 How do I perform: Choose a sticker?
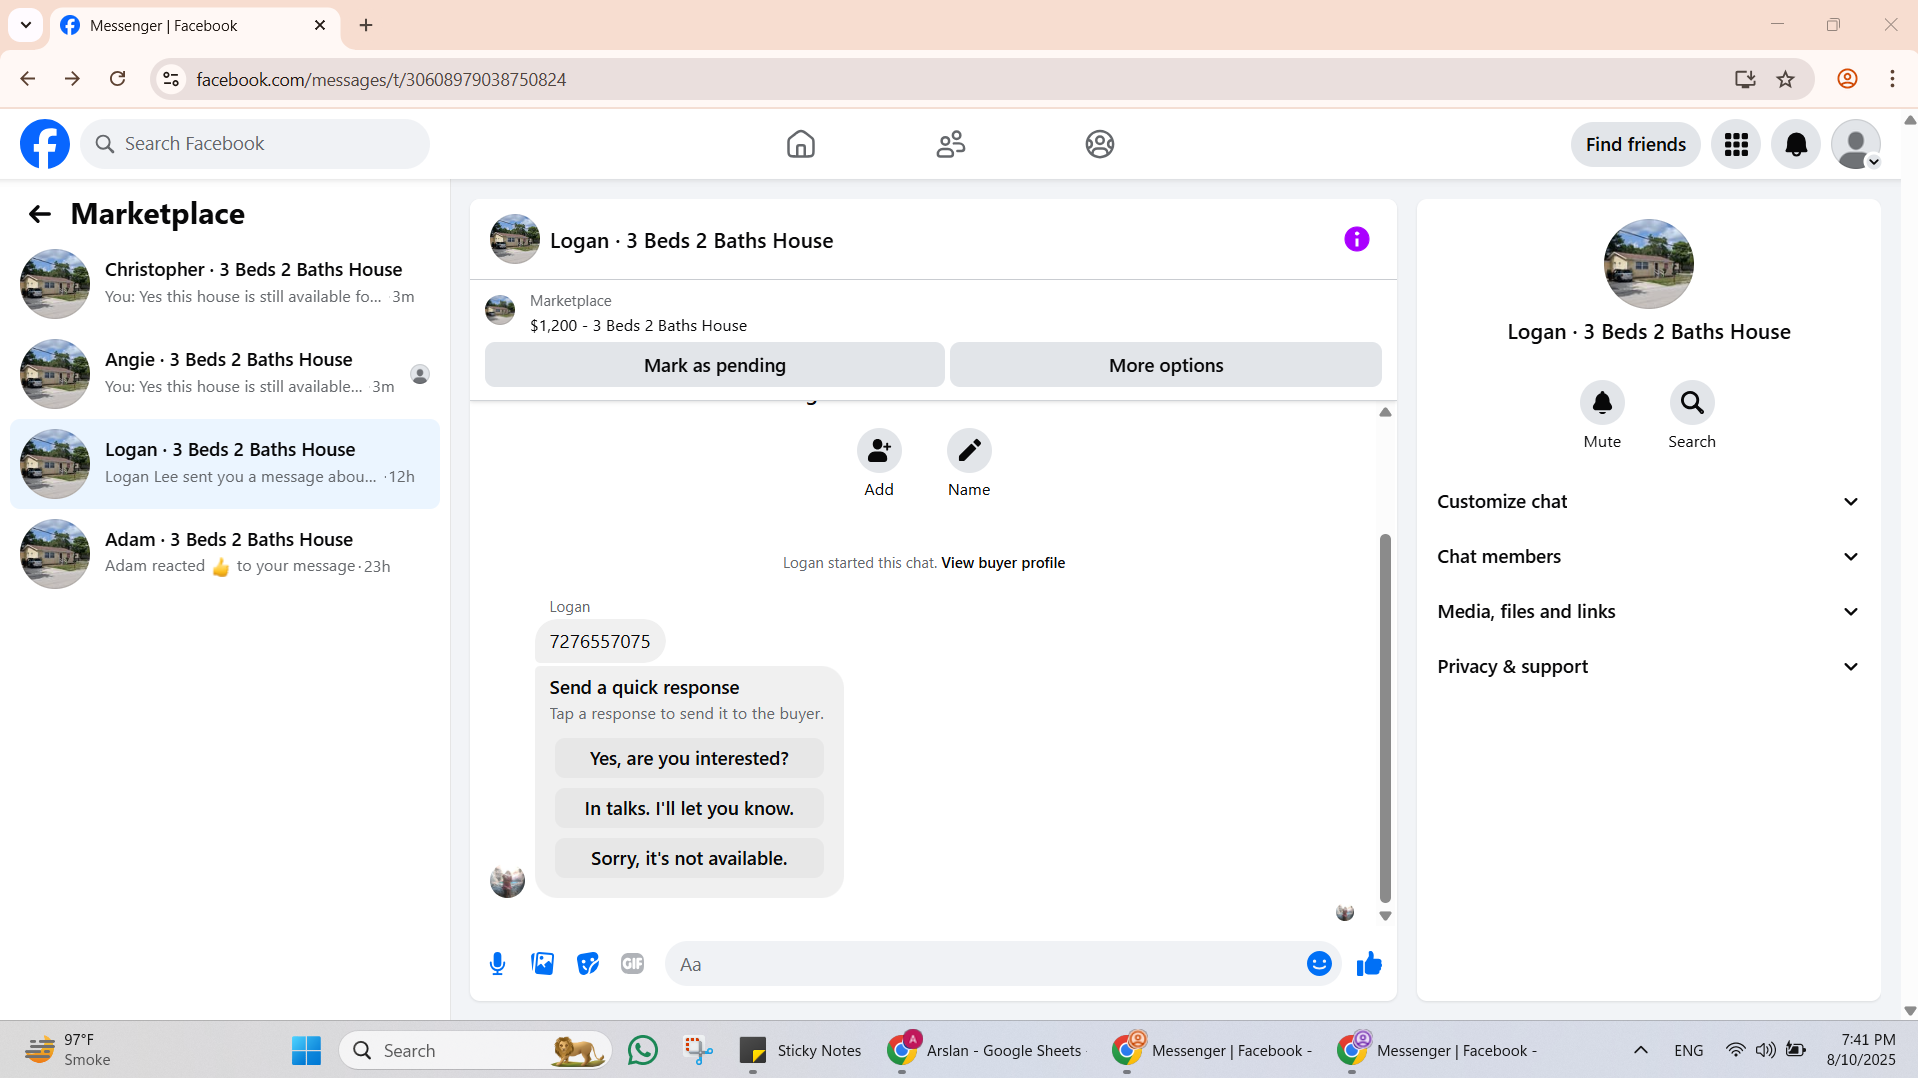coord(587,964)
